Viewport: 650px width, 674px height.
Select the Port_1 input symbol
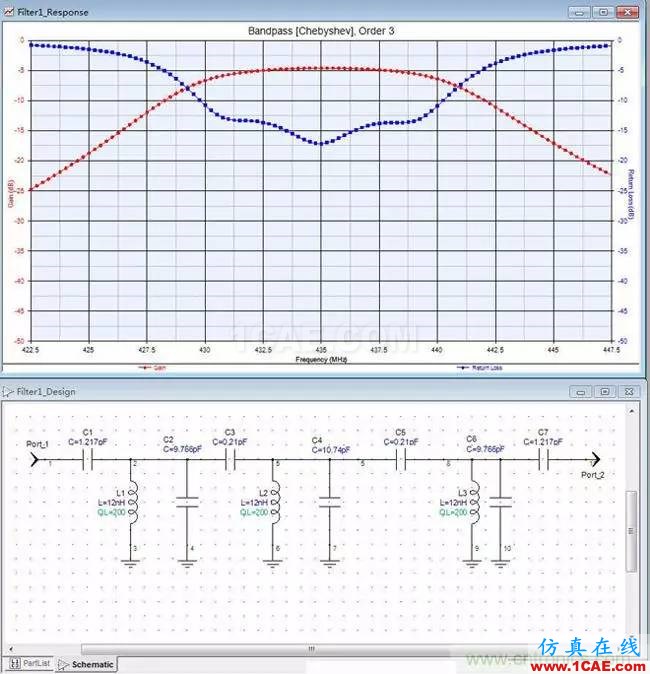[x=34, y=460]
